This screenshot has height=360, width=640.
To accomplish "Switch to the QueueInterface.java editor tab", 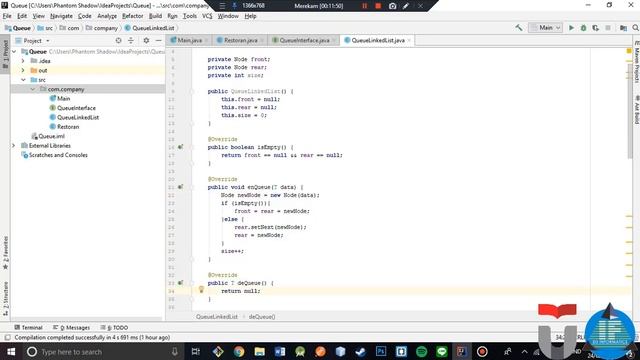I will coord(304,40).
